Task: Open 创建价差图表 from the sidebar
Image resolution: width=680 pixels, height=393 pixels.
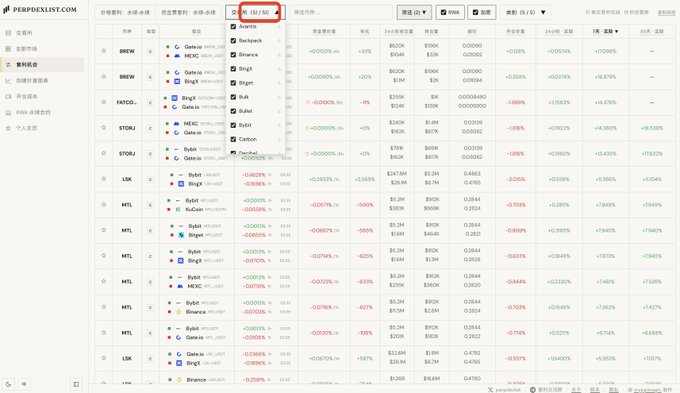Action: pos(42,80)
